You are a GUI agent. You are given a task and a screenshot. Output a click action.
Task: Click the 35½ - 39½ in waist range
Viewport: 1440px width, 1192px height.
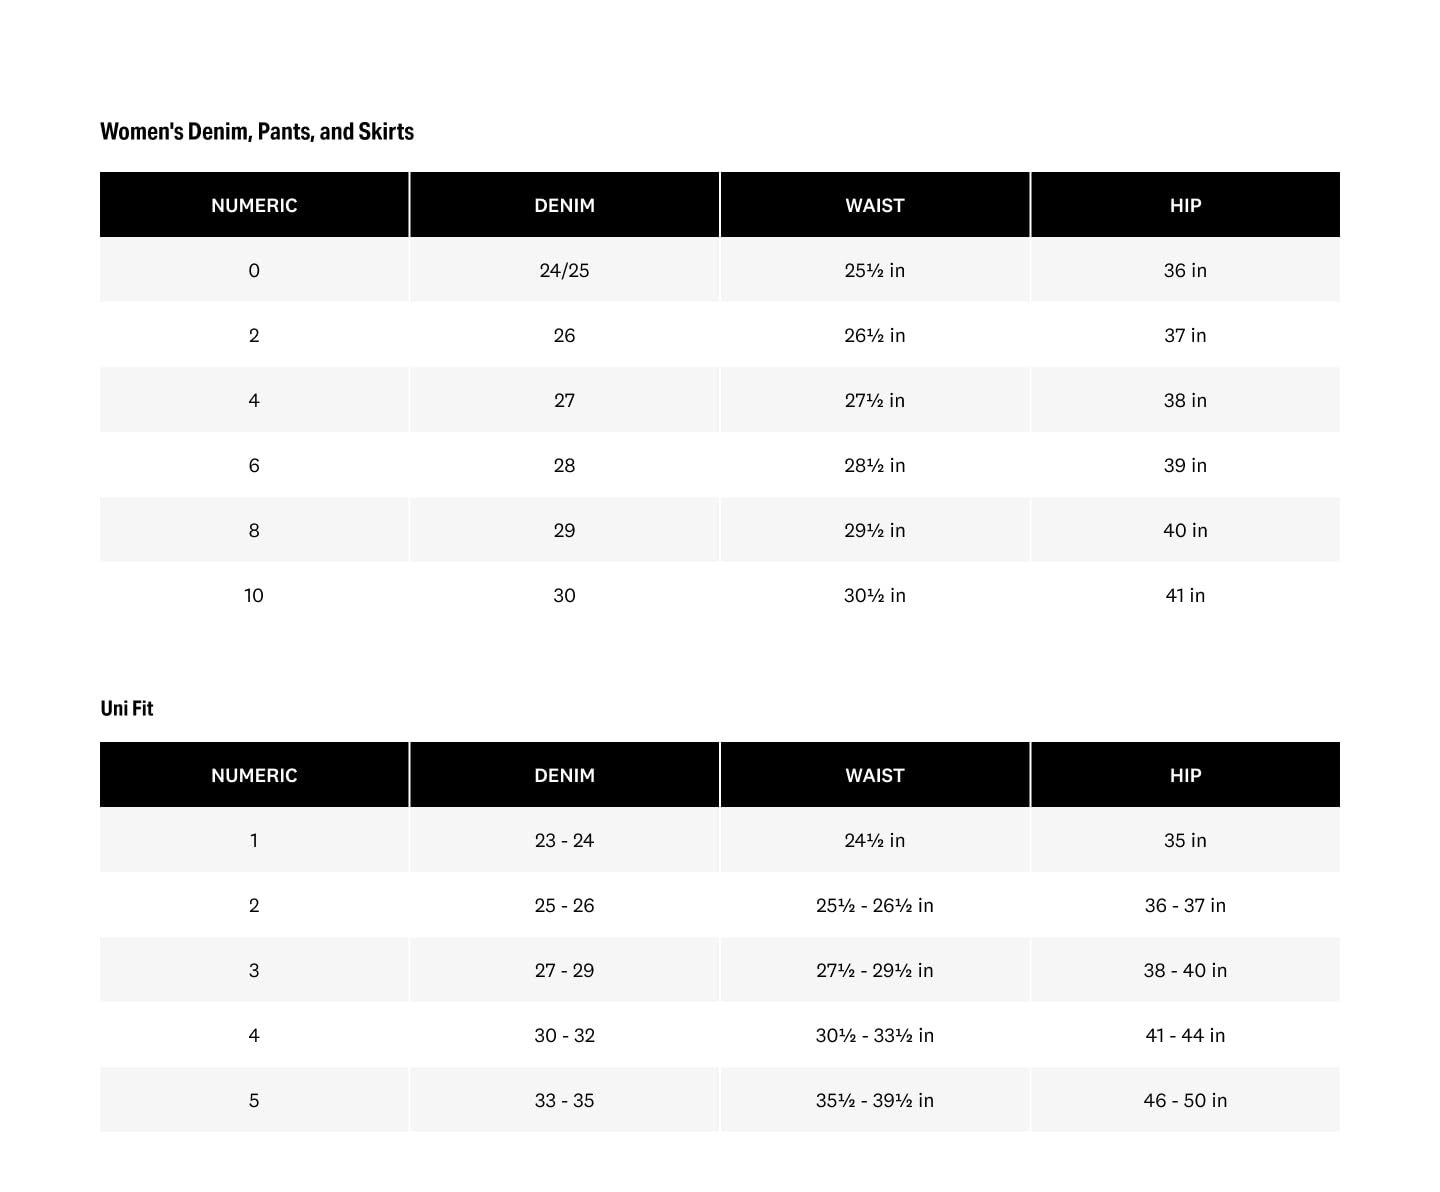point(874,1100)
